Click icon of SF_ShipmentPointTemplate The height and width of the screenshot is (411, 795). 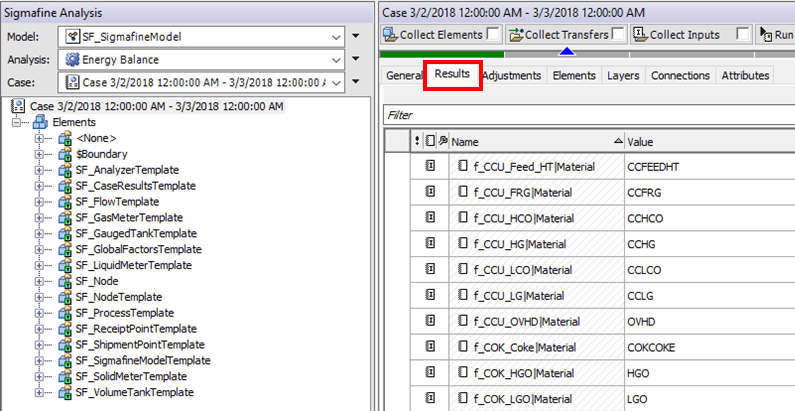65,345
